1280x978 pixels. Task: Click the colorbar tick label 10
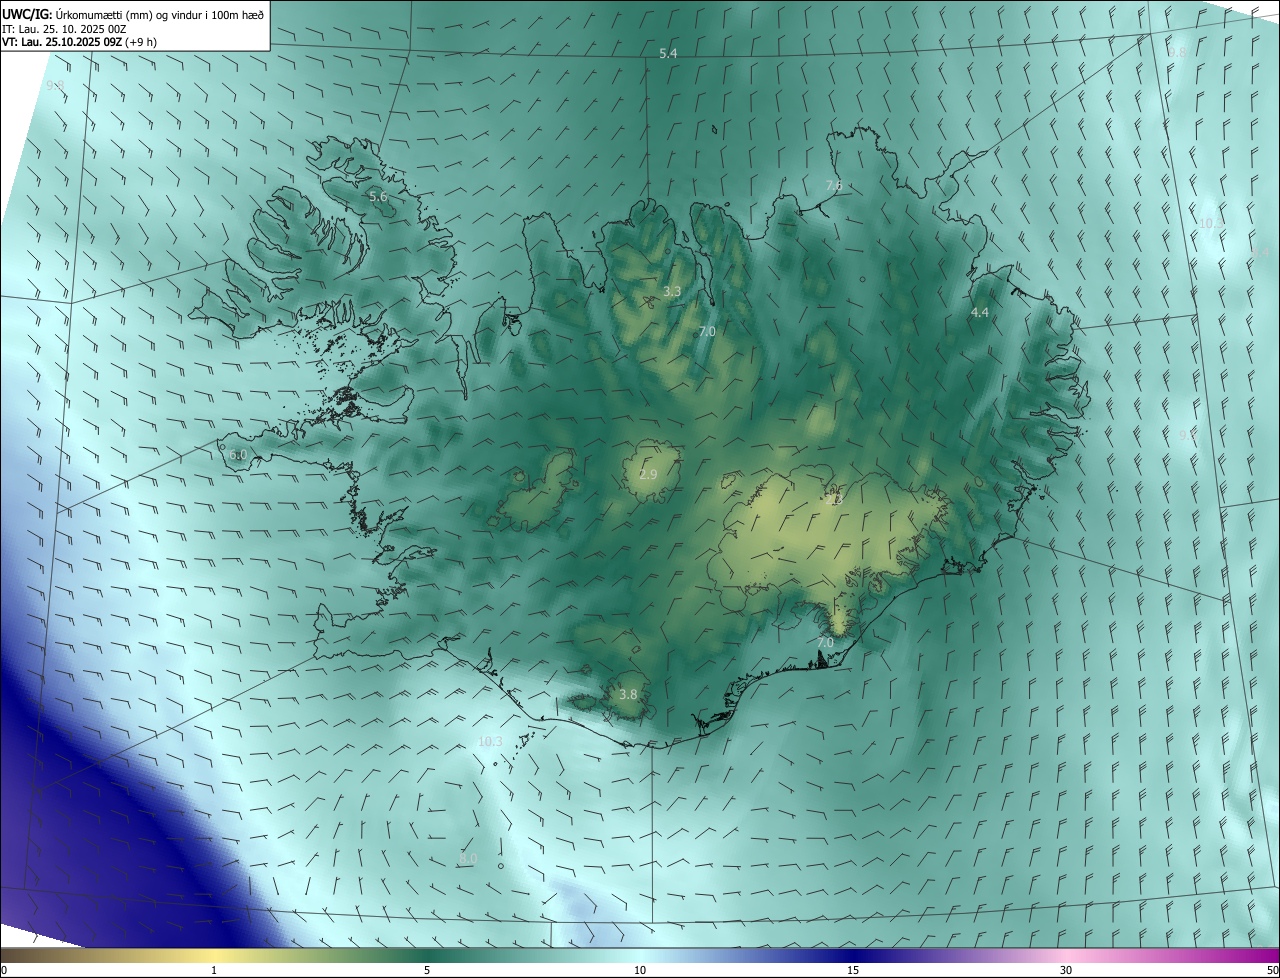coord(640,970)
